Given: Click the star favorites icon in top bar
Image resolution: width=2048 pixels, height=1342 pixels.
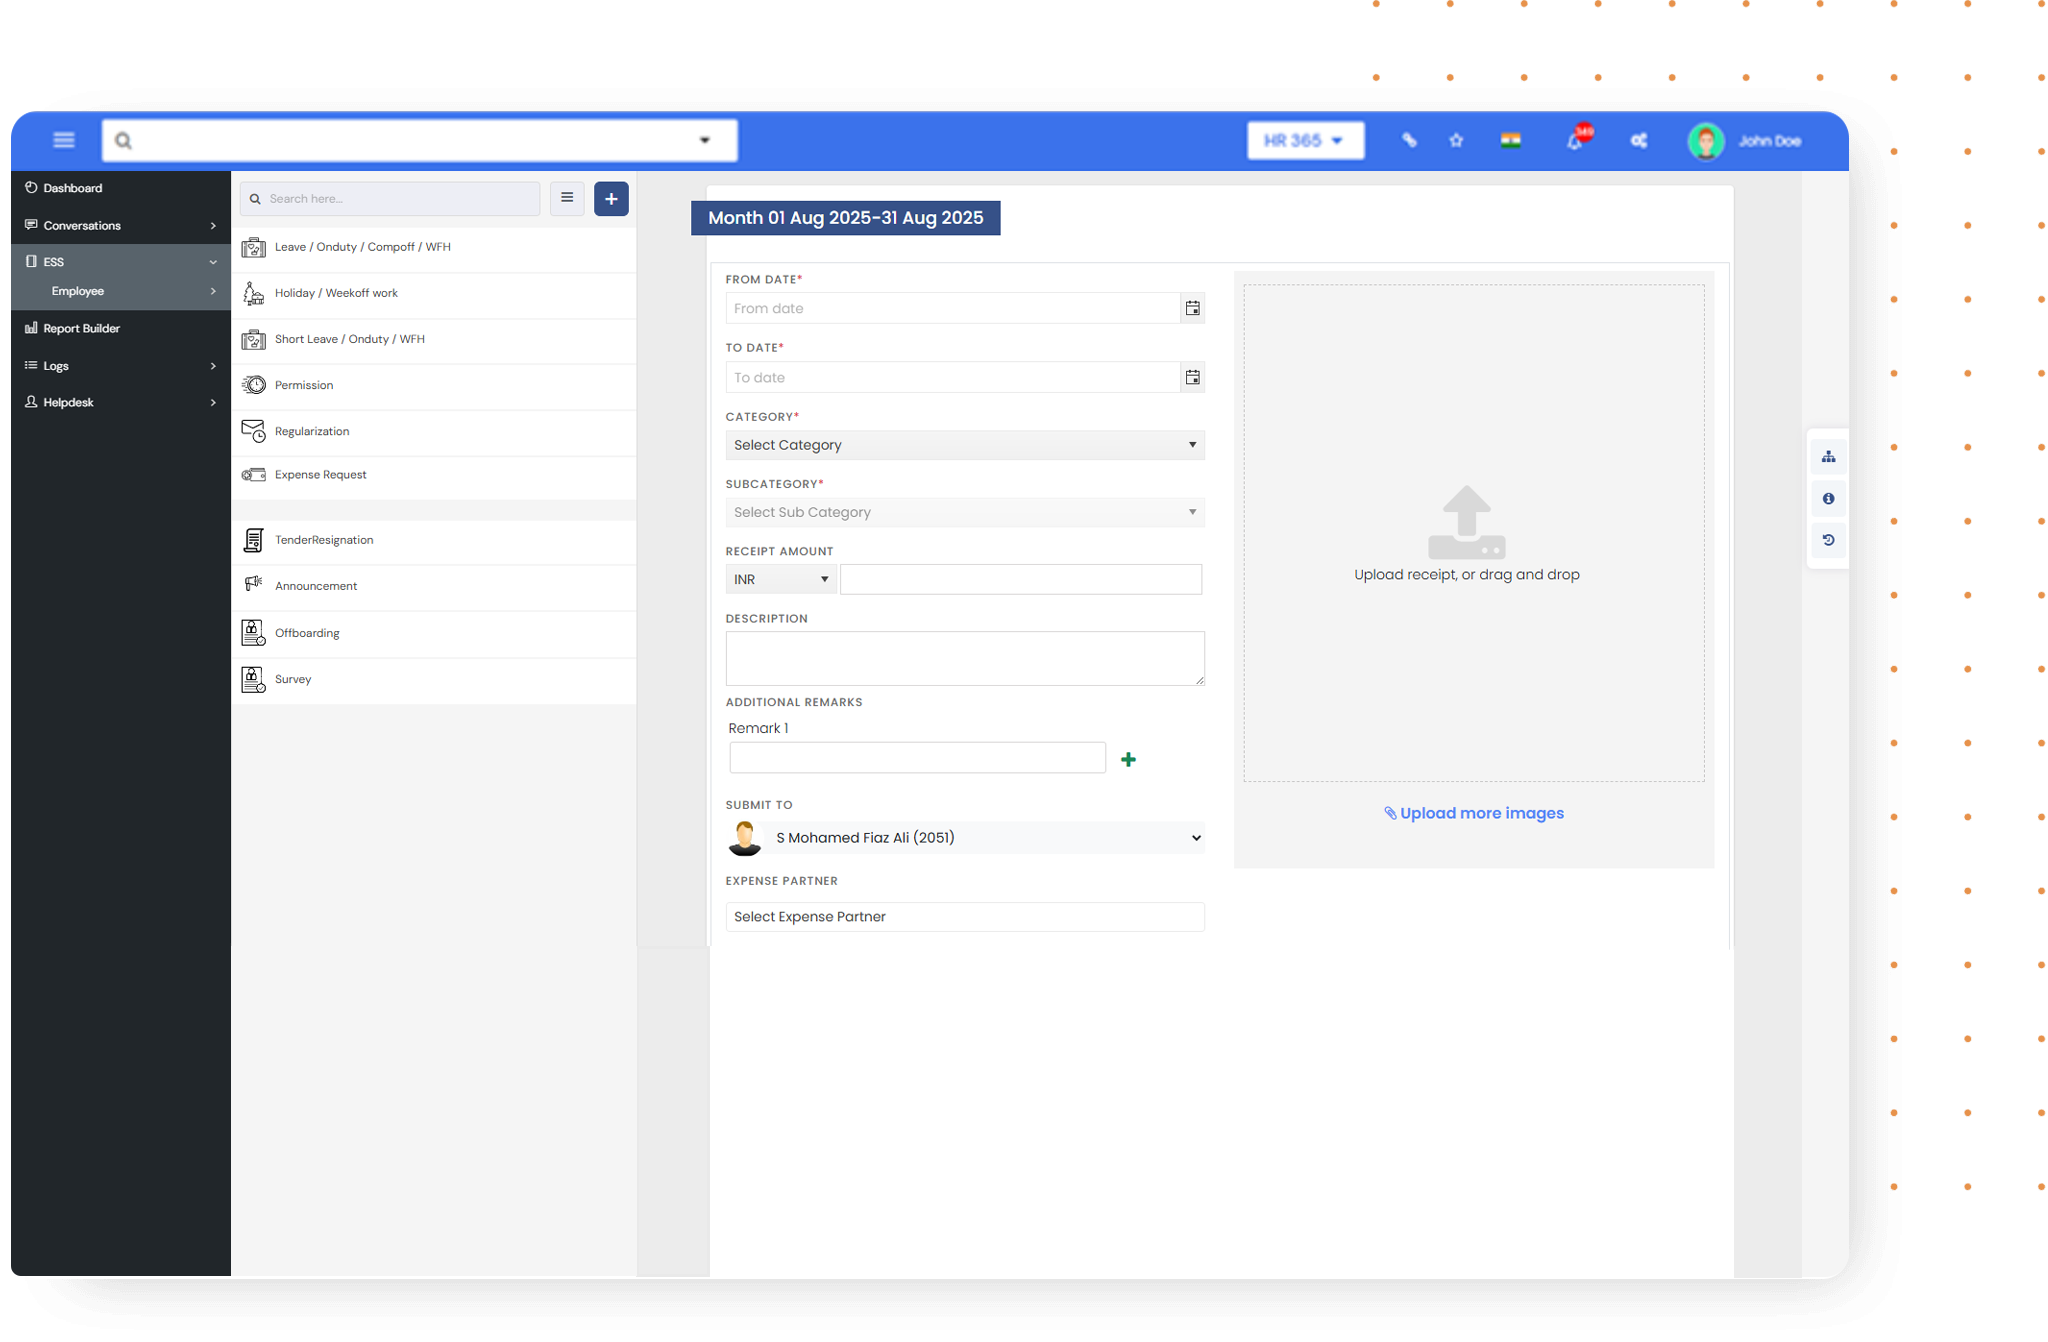Looking at the screenshot, I should (1456, 140).
